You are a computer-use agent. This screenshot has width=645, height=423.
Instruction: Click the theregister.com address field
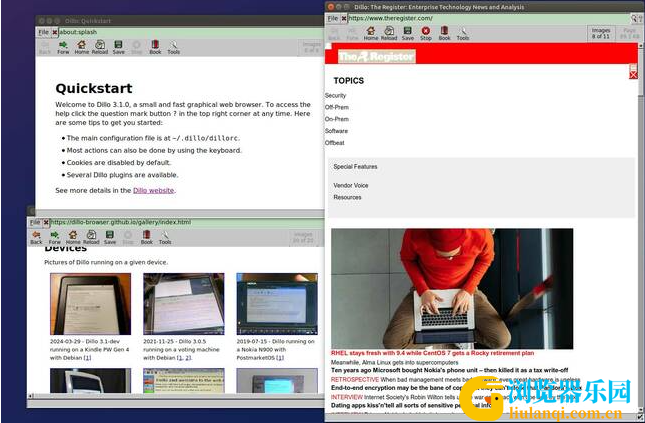click(489, 19)
